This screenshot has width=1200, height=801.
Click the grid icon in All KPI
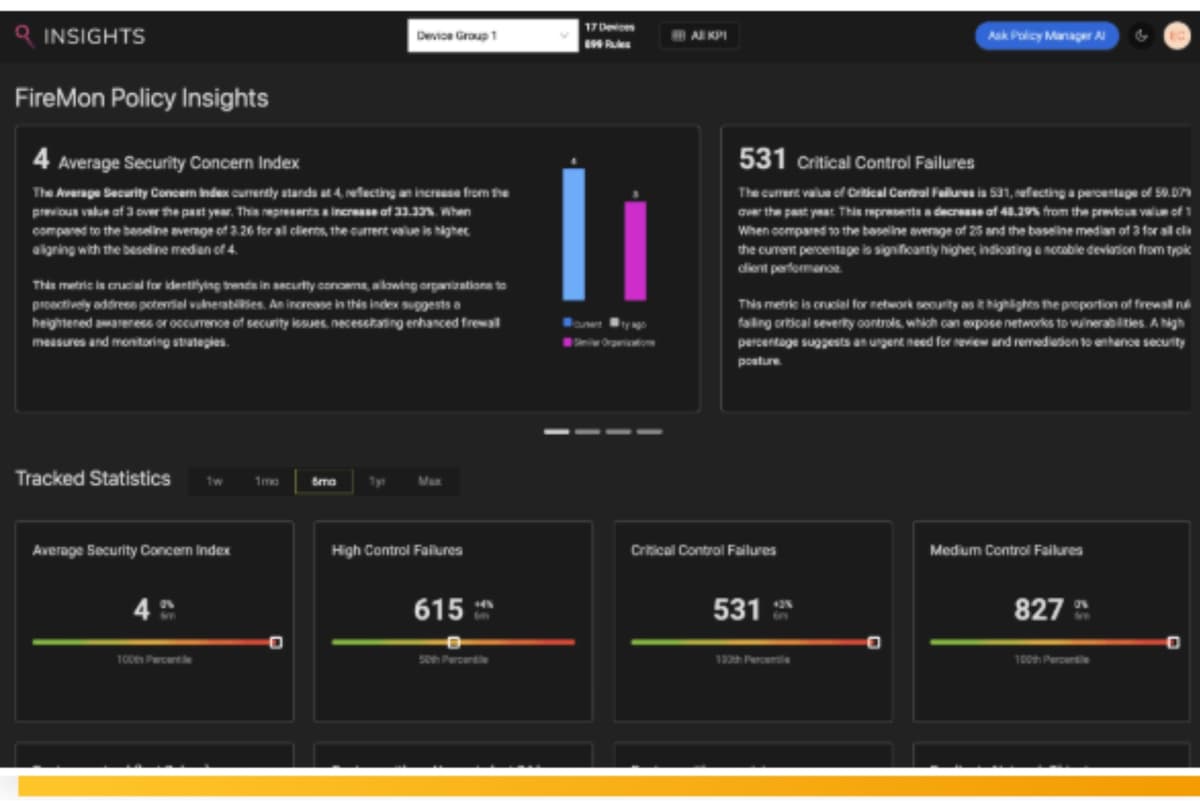point(678,36)
